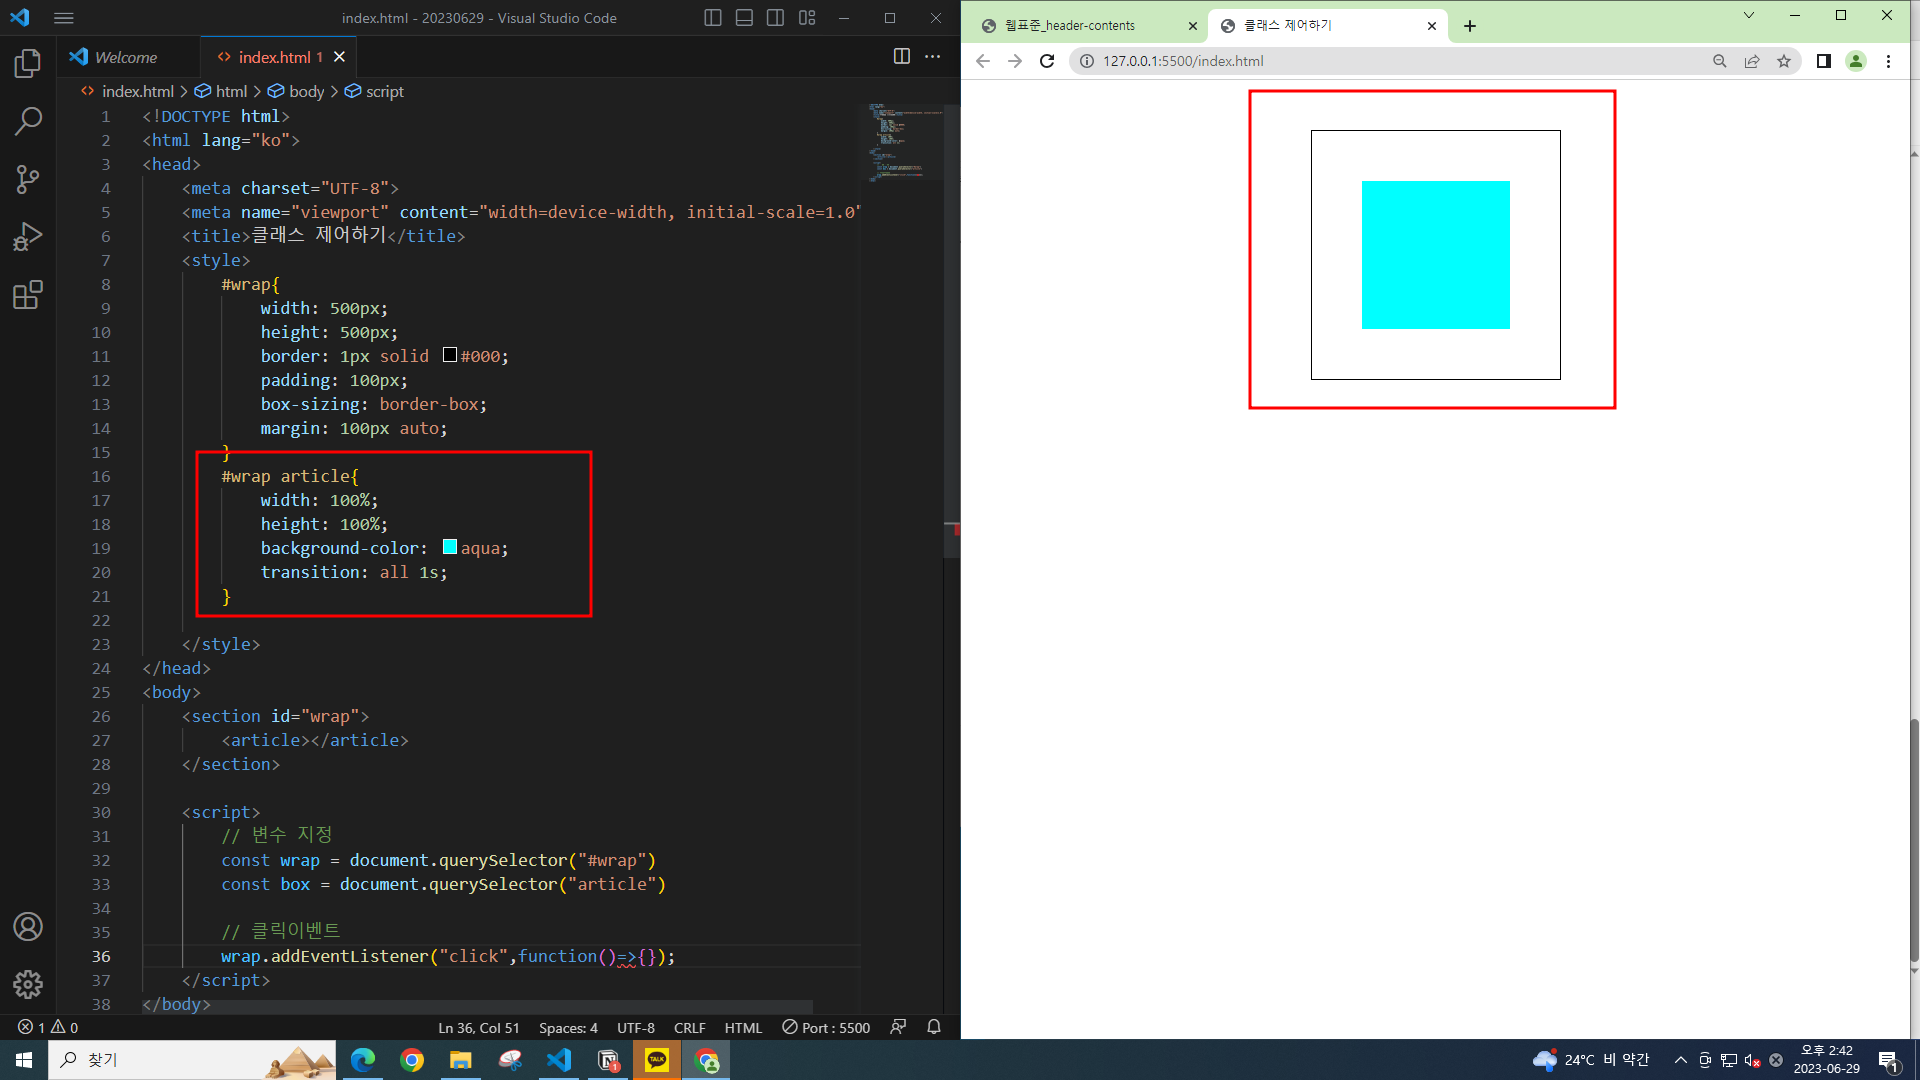Click the aqua color swatch in code

click(450, 547)
